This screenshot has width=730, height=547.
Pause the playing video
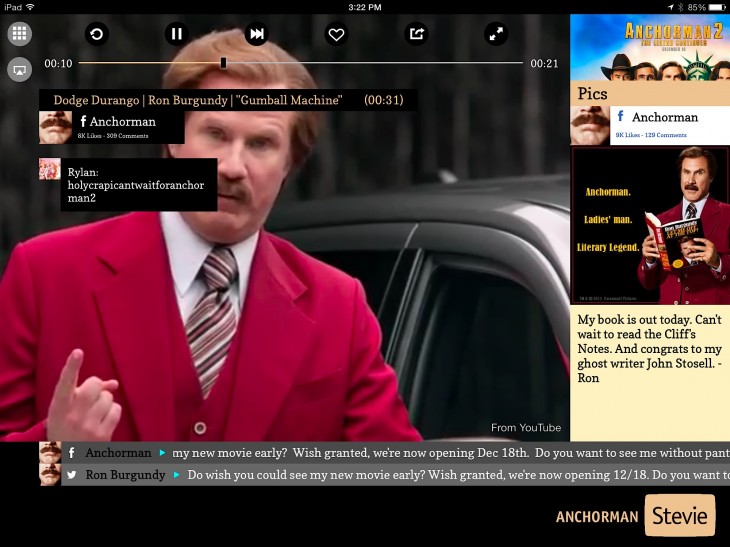click(177, 34)
